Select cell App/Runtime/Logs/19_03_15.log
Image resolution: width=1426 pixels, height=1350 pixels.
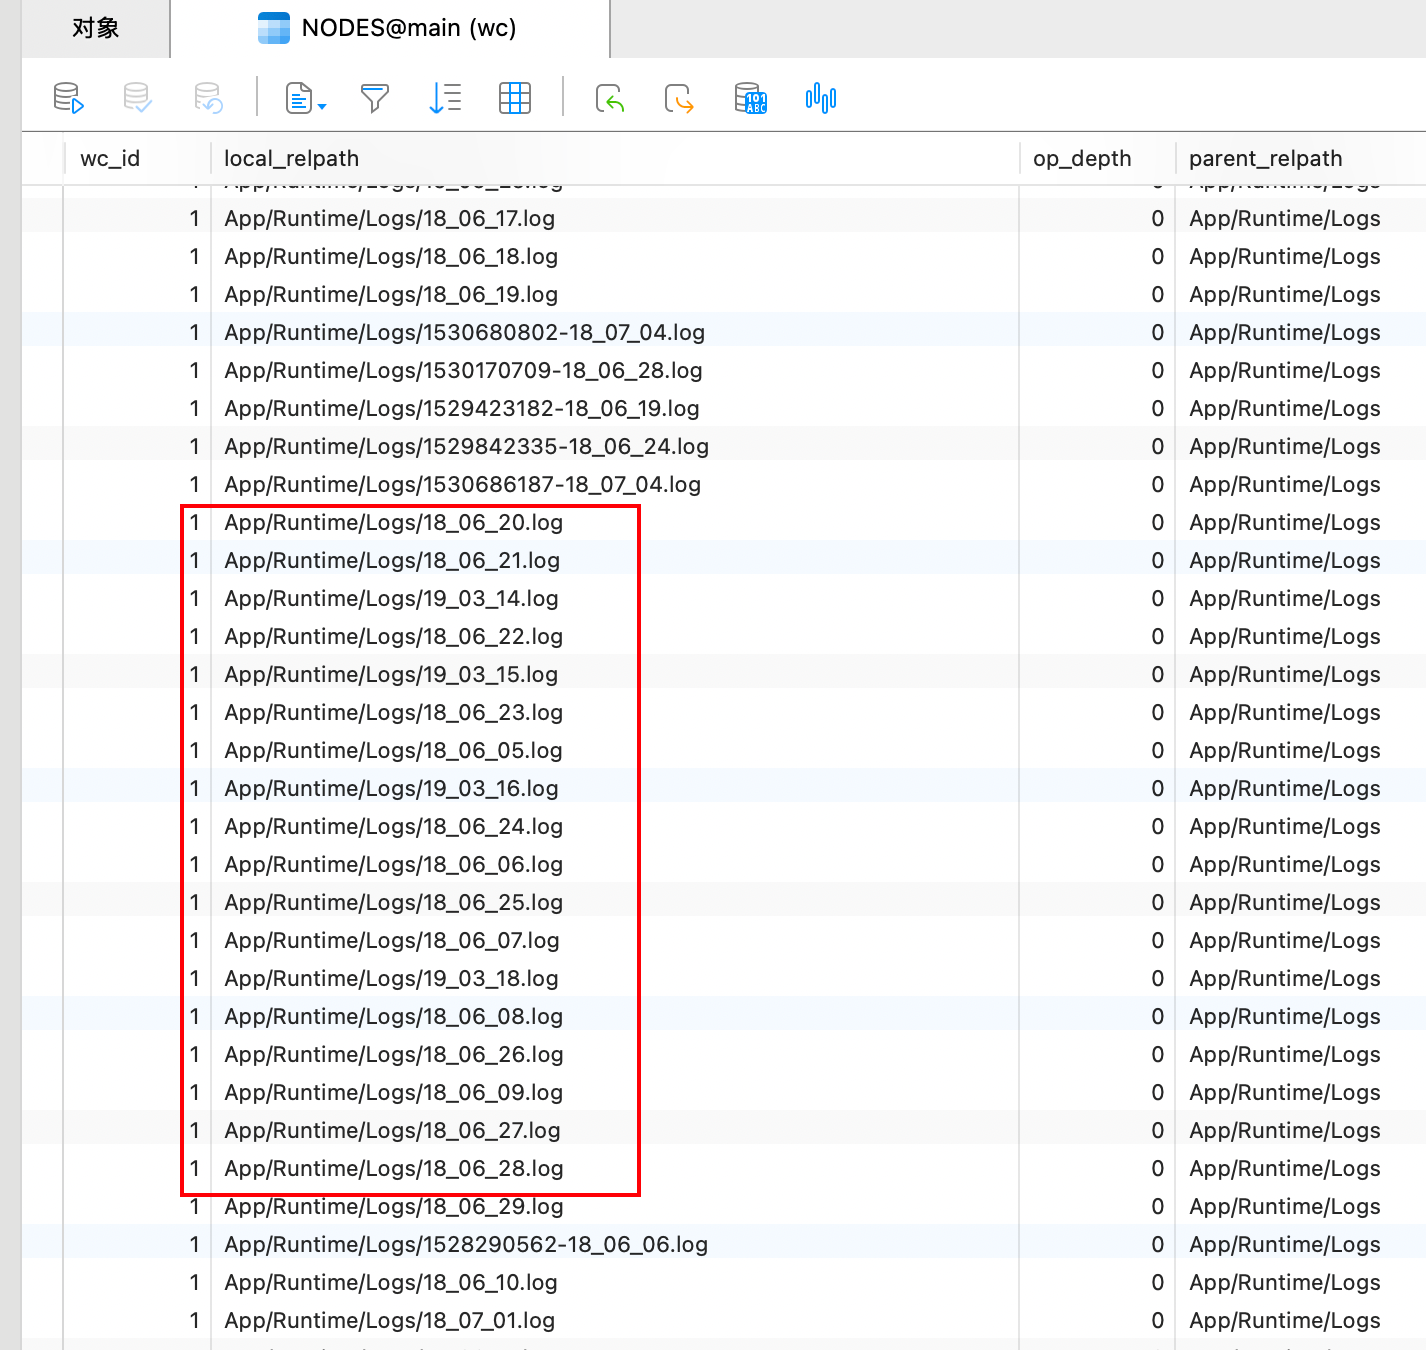pyautogui.click(x=615, y=674)
